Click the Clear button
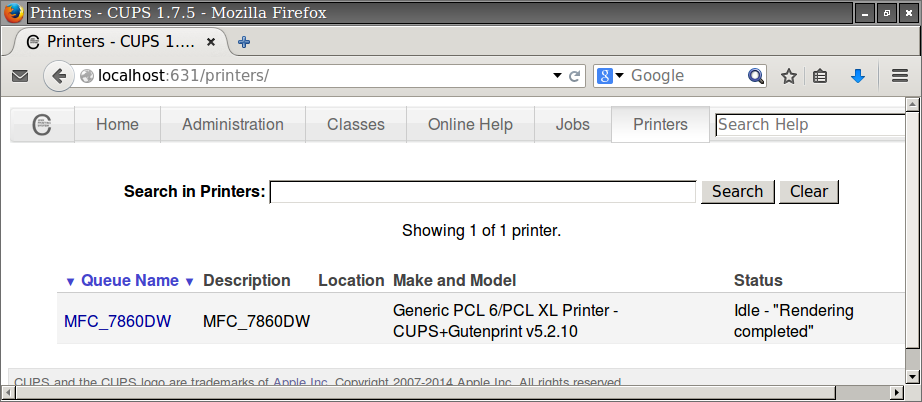The height and width of the screenshot is (402, 922). (809, 192)
